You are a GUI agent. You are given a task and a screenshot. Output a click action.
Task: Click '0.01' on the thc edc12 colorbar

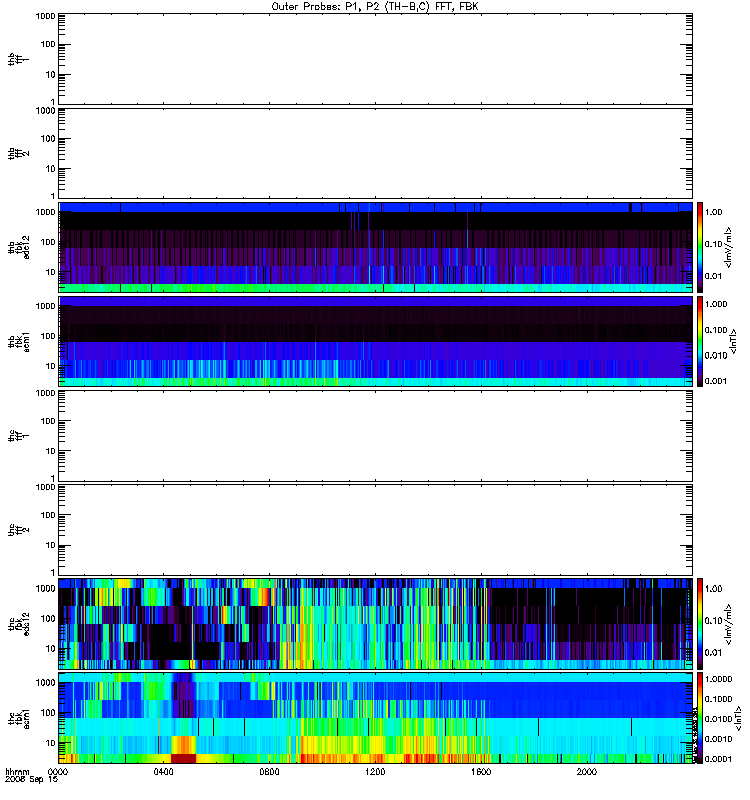[x=713, y=653]
